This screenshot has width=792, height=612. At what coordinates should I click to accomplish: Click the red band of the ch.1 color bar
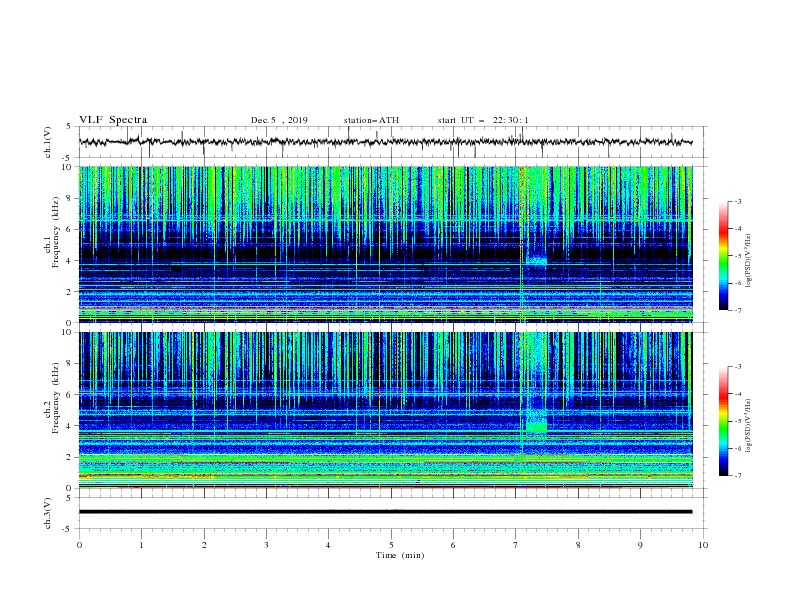pos(723,230)
